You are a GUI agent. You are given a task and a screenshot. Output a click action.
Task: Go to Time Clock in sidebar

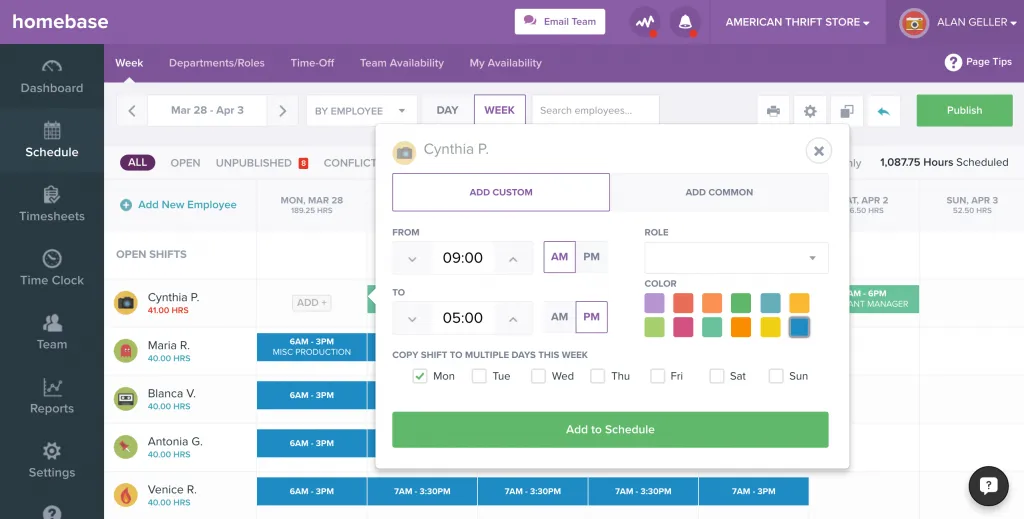(x=52, y=268)
